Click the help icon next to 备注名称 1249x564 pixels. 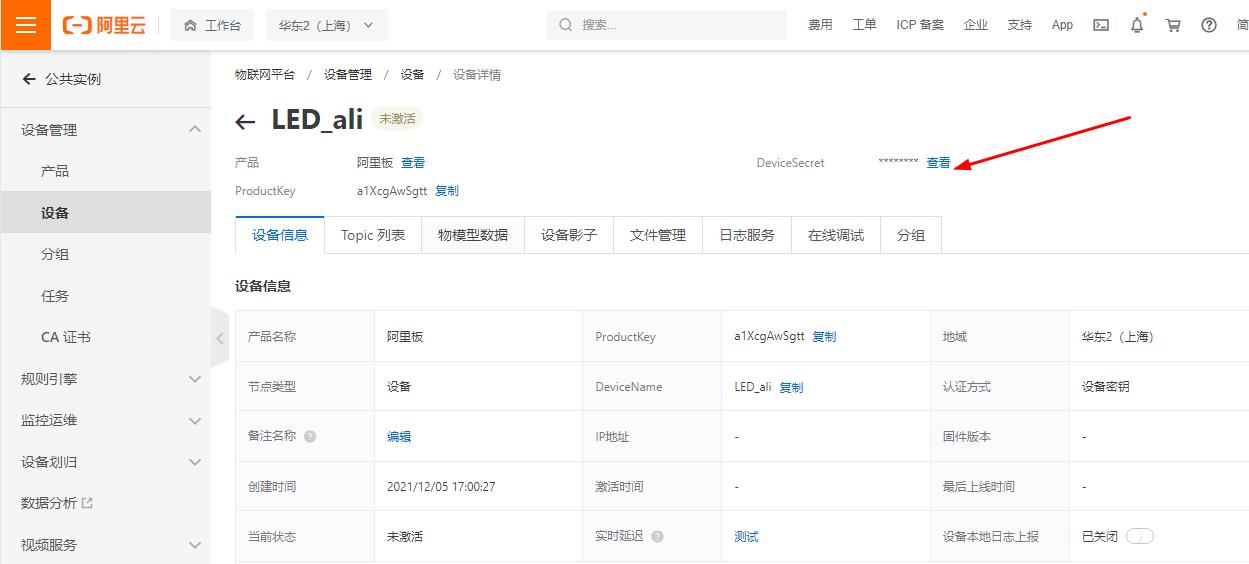coord(310,437)
